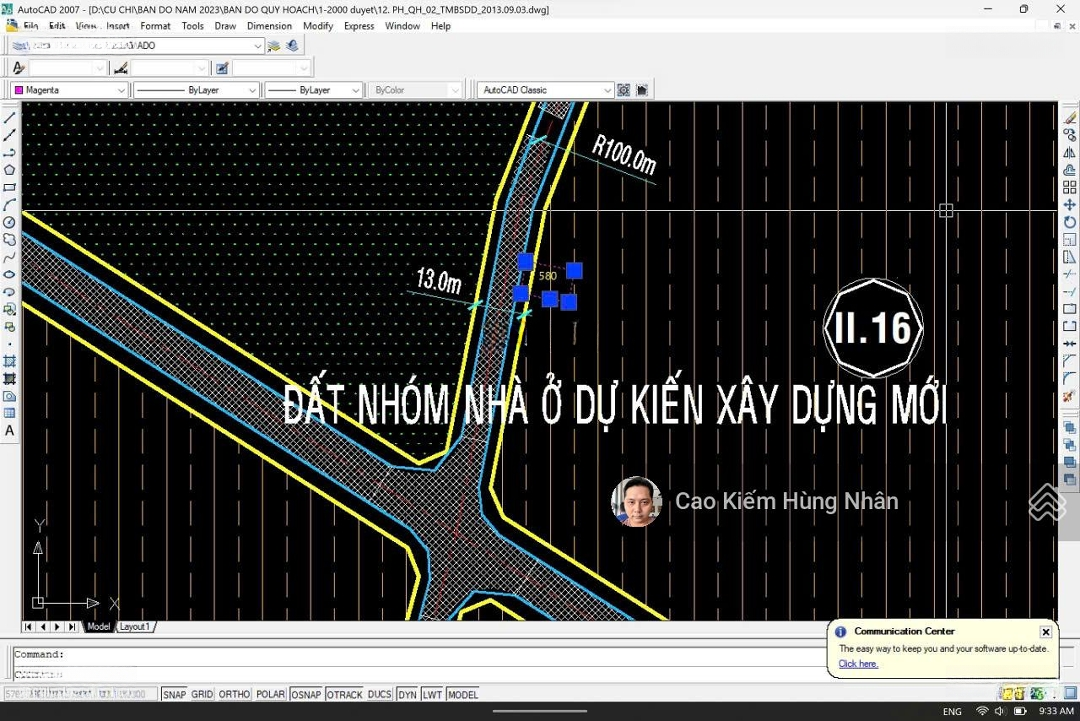Select the Rotate modify tool
Viewport: 1080px width, 721px height.
point(1069,222)
